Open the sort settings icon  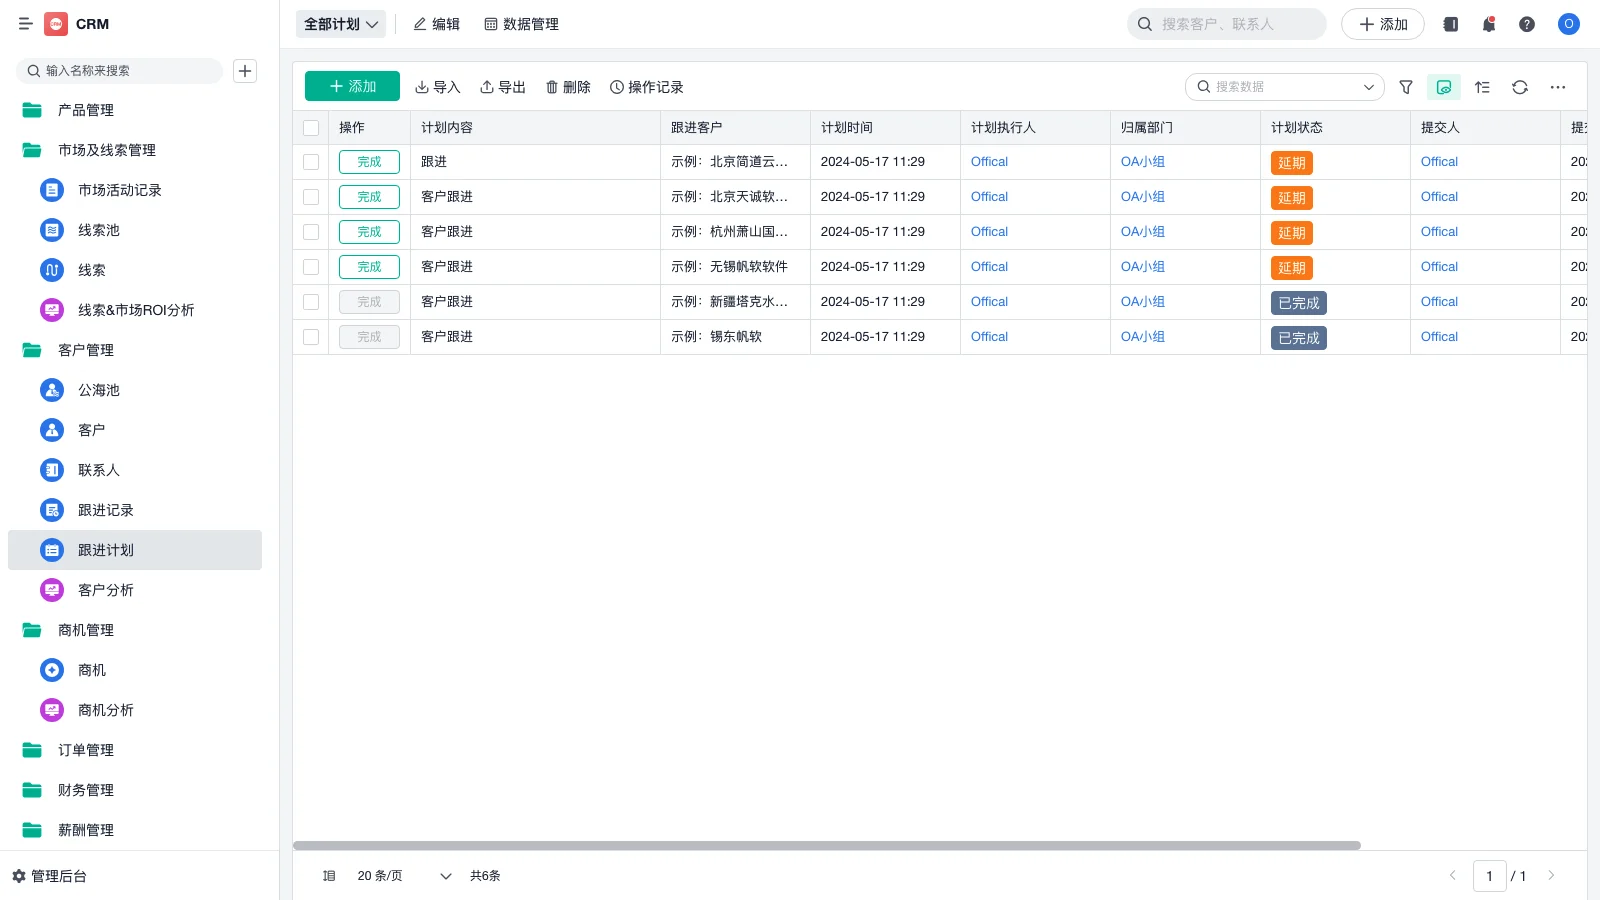pos(1482,87)
